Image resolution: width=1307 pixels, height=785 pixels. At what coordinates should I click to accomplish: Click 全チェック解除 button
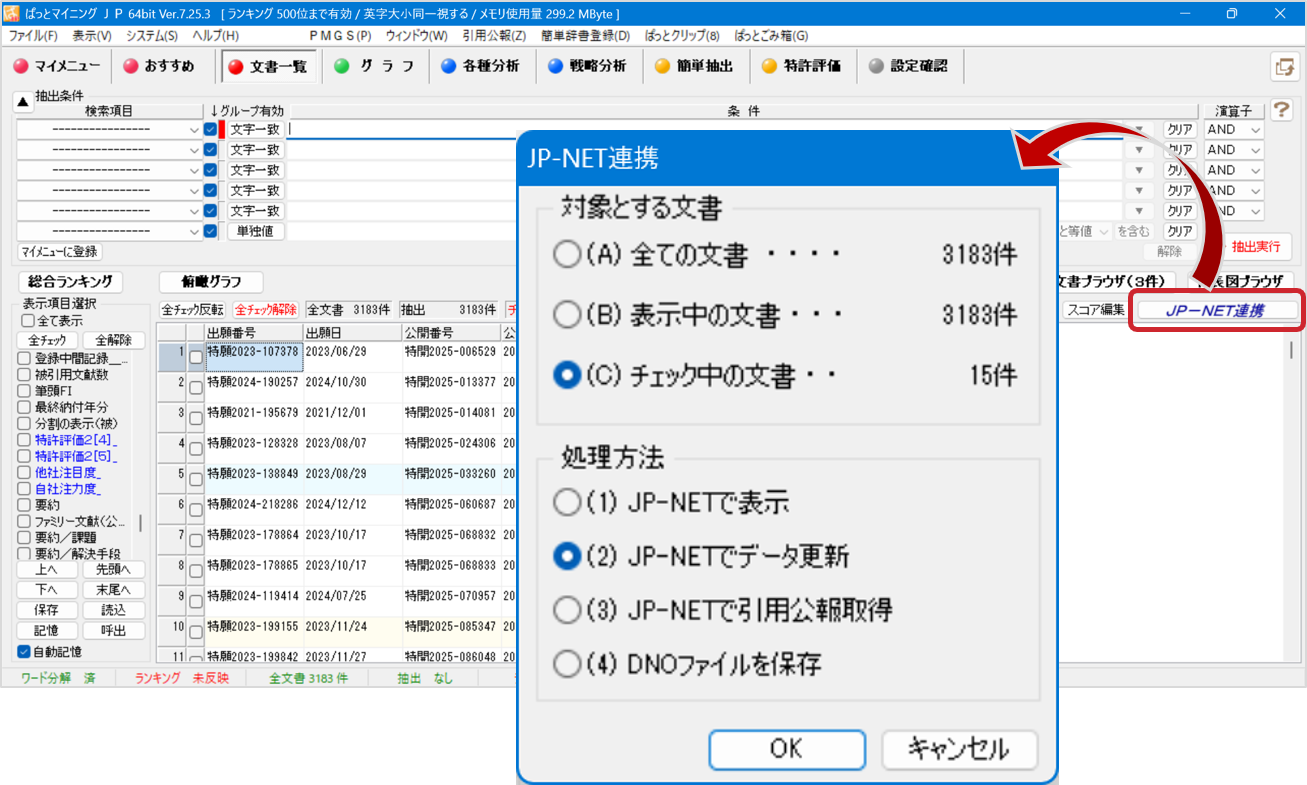tap(265, 310)
